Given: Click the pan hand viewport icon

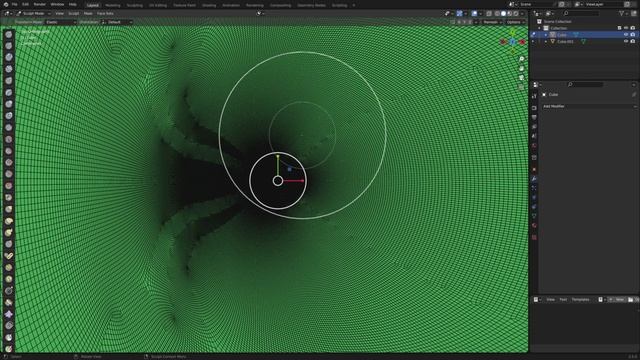Looking at the screenshot, I should point(521,69).
